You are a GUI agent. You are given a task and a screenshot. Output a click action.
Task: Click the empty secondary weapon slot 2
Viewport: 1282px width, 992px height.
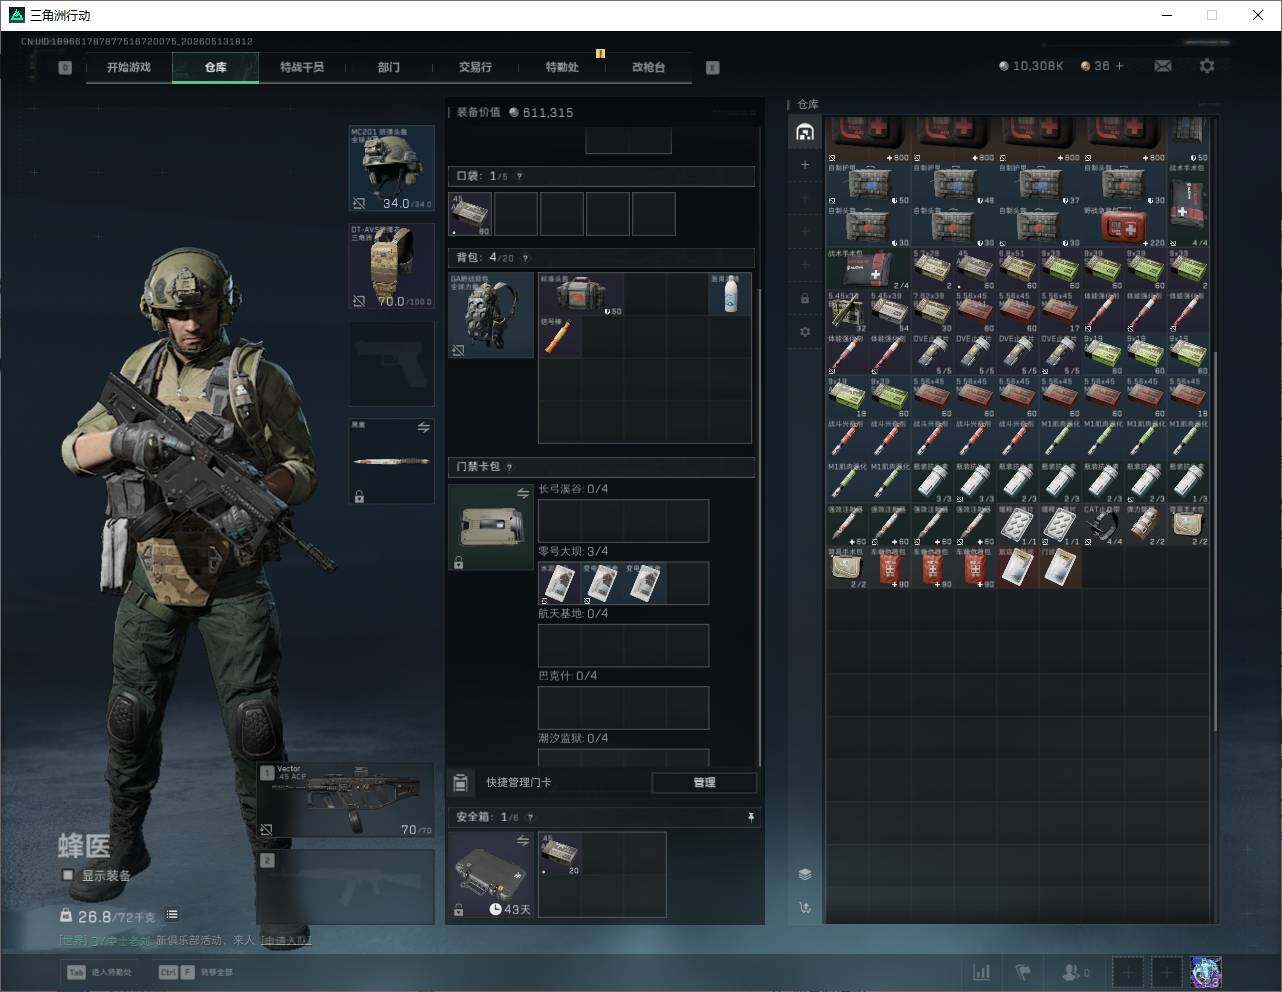pyautogui.click(x=346, y=885)
